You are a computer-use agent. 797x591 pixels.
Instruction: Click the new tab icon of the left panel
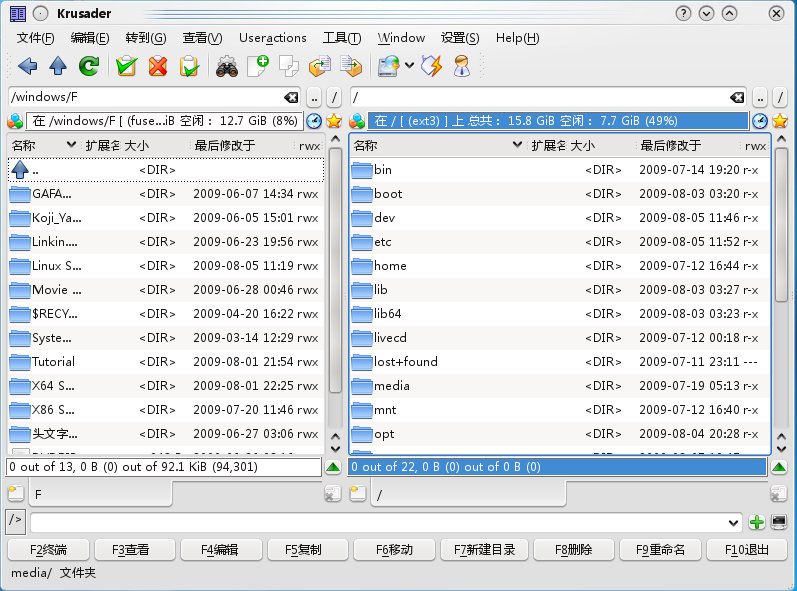pyautogui.click(x=16, y=492)
